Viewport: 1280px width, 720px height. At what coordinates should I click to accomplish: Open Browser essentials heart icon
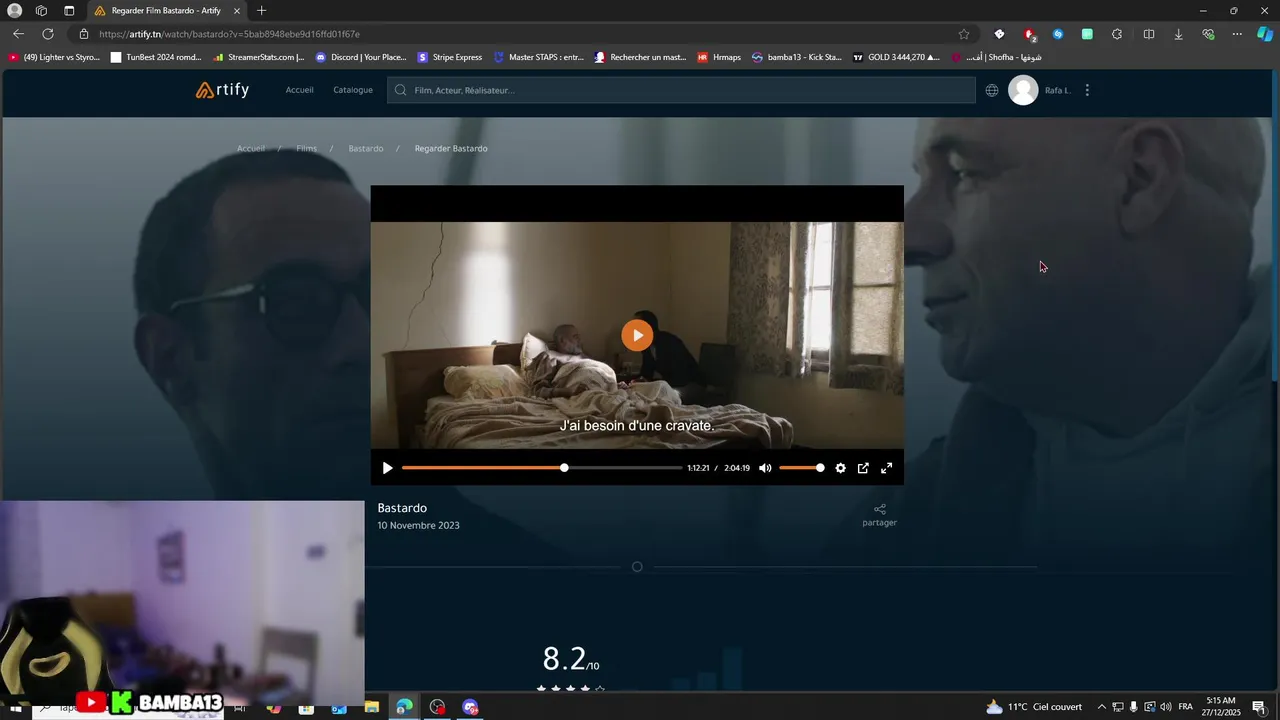(1208, 34)
